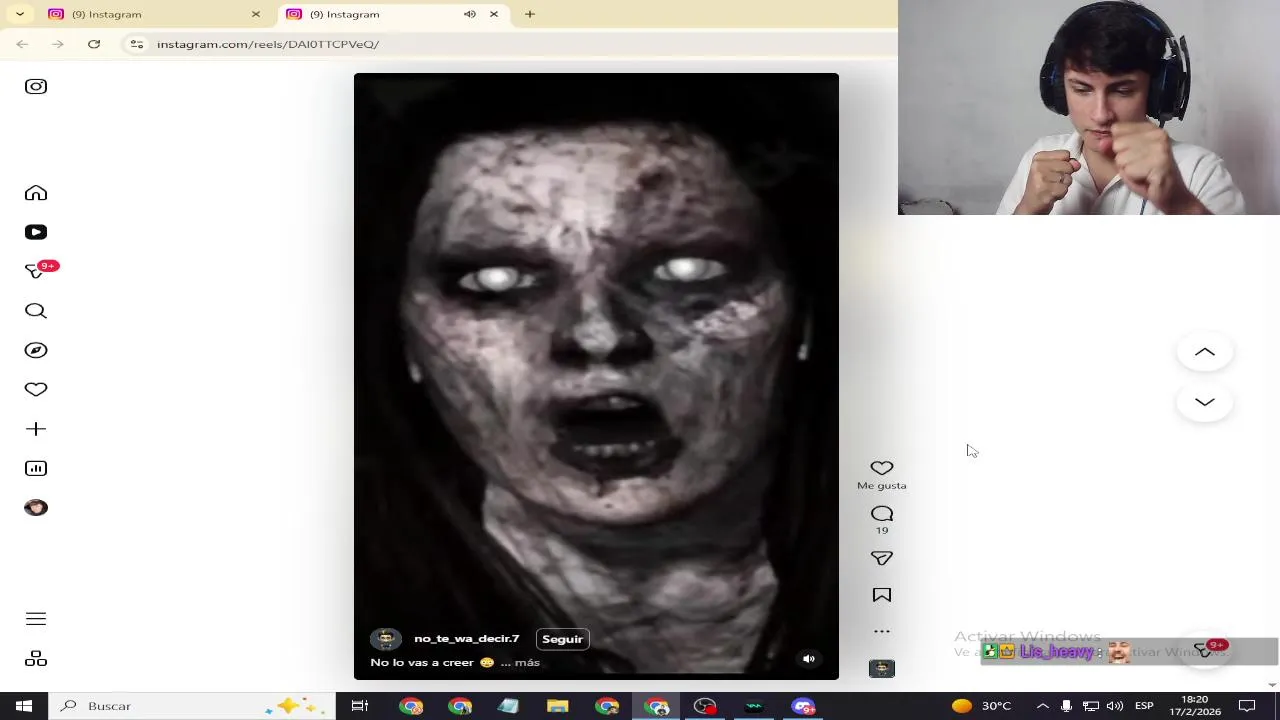Mute tab audio speaker icon
The width and height of the screenshot is (1280, 720).
click(470, 14)
